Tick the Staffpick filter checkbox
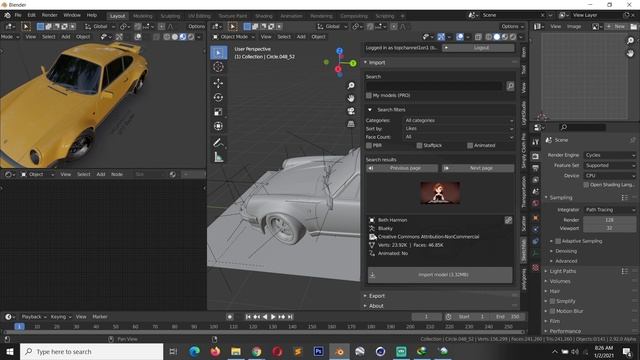Viewport: 640px width, 360px height. pos(419,145)
